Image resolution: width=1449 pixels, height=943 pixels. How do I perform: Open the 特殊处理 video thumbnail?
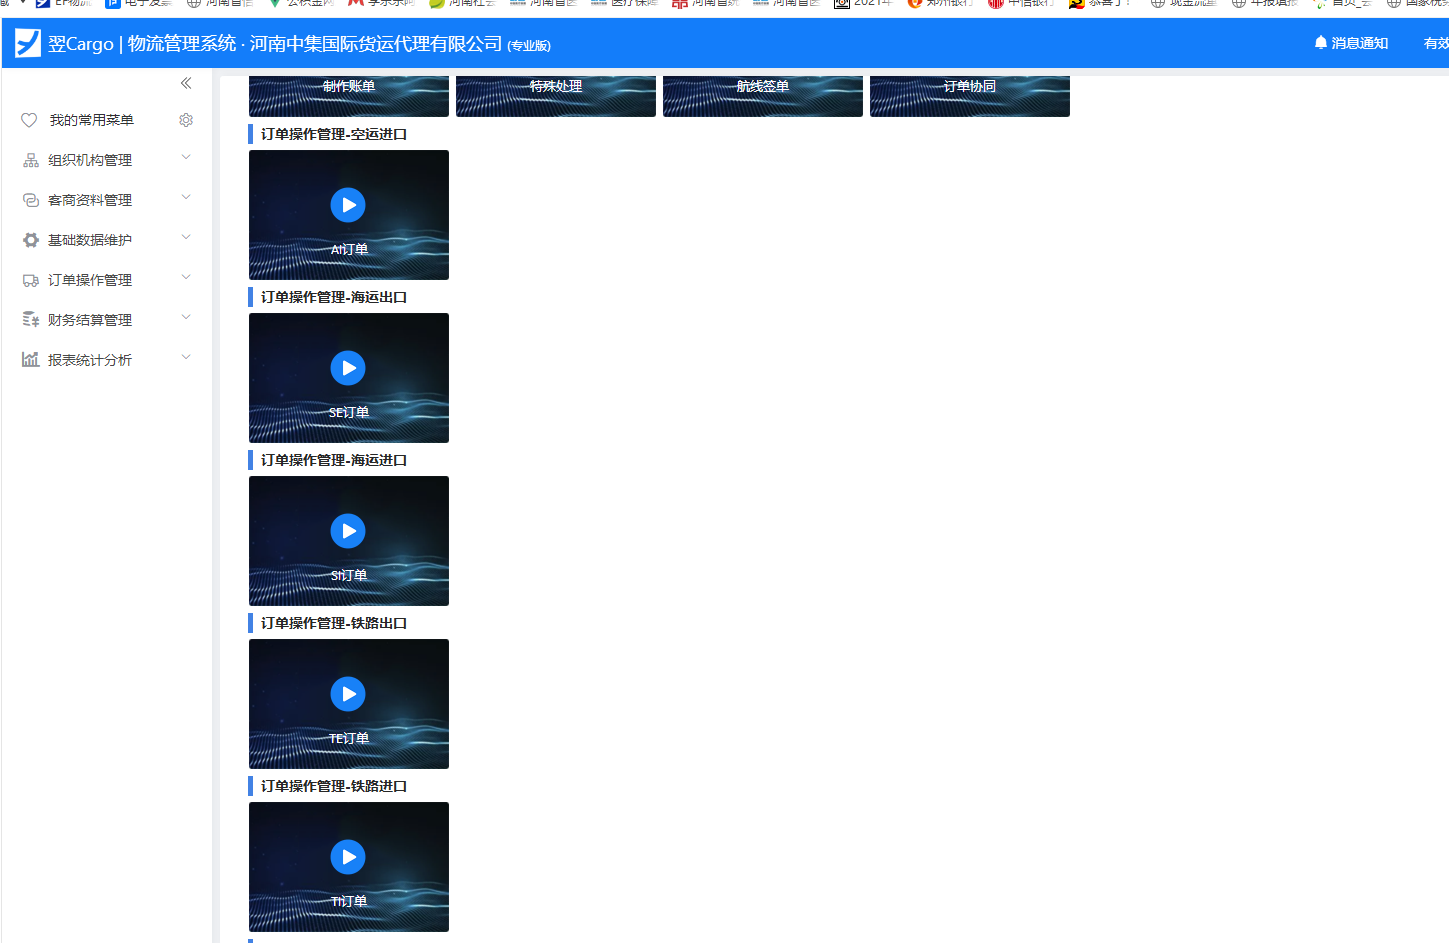(x=556, y=96)
